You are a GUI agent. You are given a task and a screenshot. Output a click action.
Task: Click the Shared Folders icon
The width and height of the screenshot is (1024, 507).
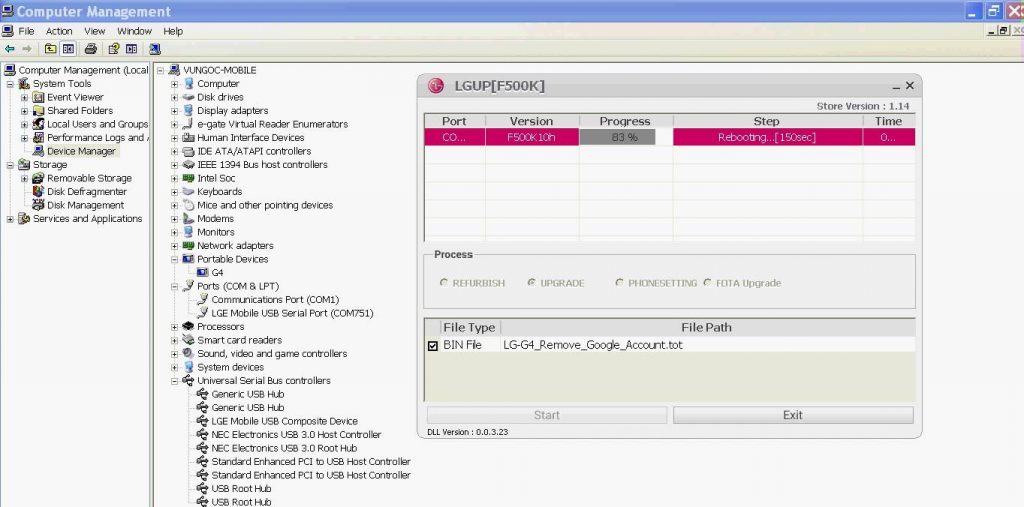[39, 111]
